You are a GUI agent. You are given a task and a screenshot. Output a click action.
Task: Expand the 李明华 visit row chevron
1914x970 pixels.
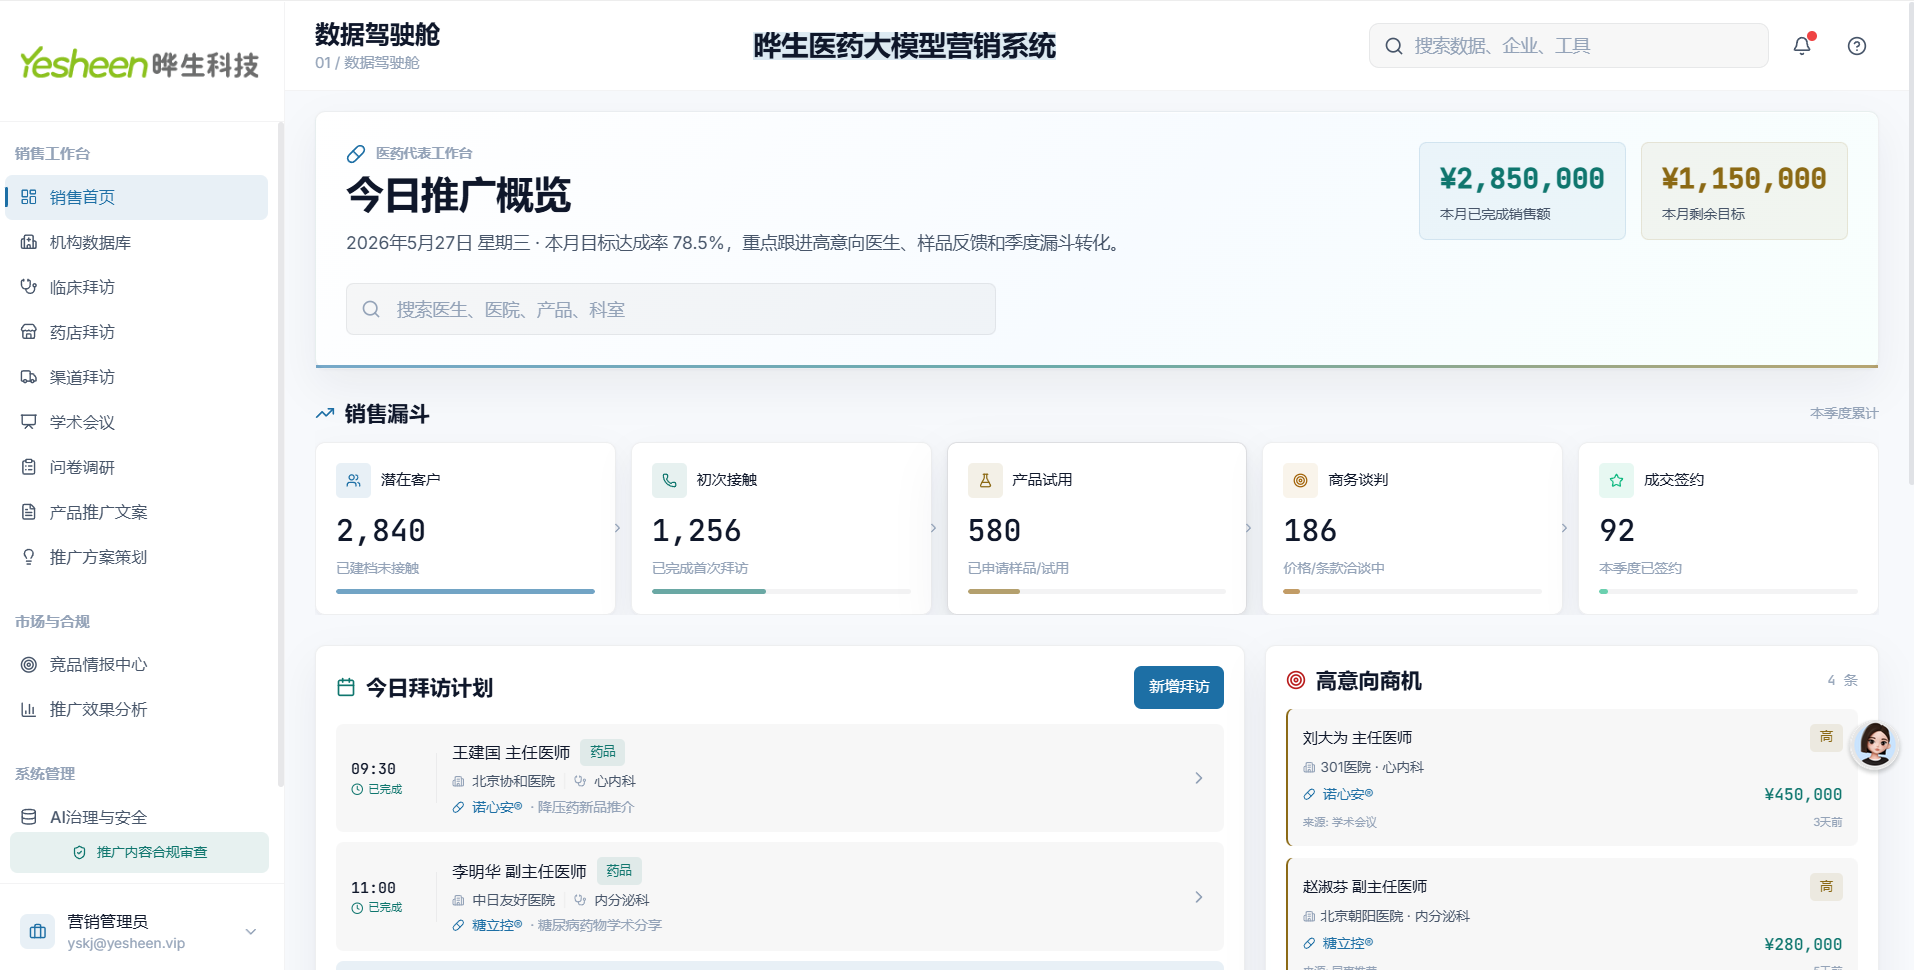click(1198, 897)
